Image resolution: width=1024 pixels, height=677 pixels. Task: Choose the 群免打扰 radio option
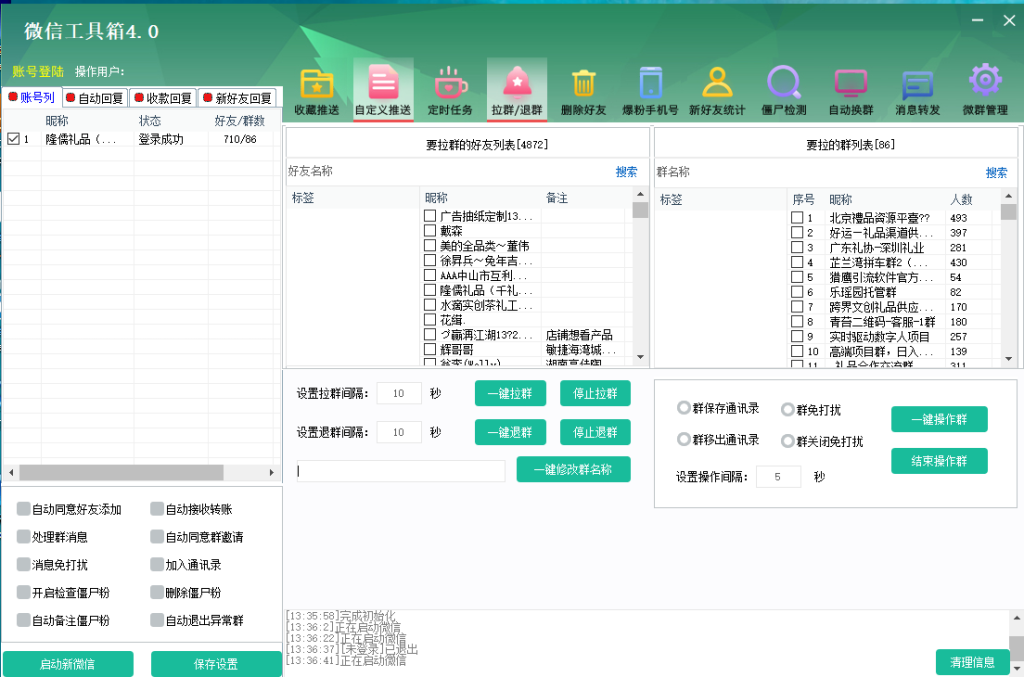[788, 409]
